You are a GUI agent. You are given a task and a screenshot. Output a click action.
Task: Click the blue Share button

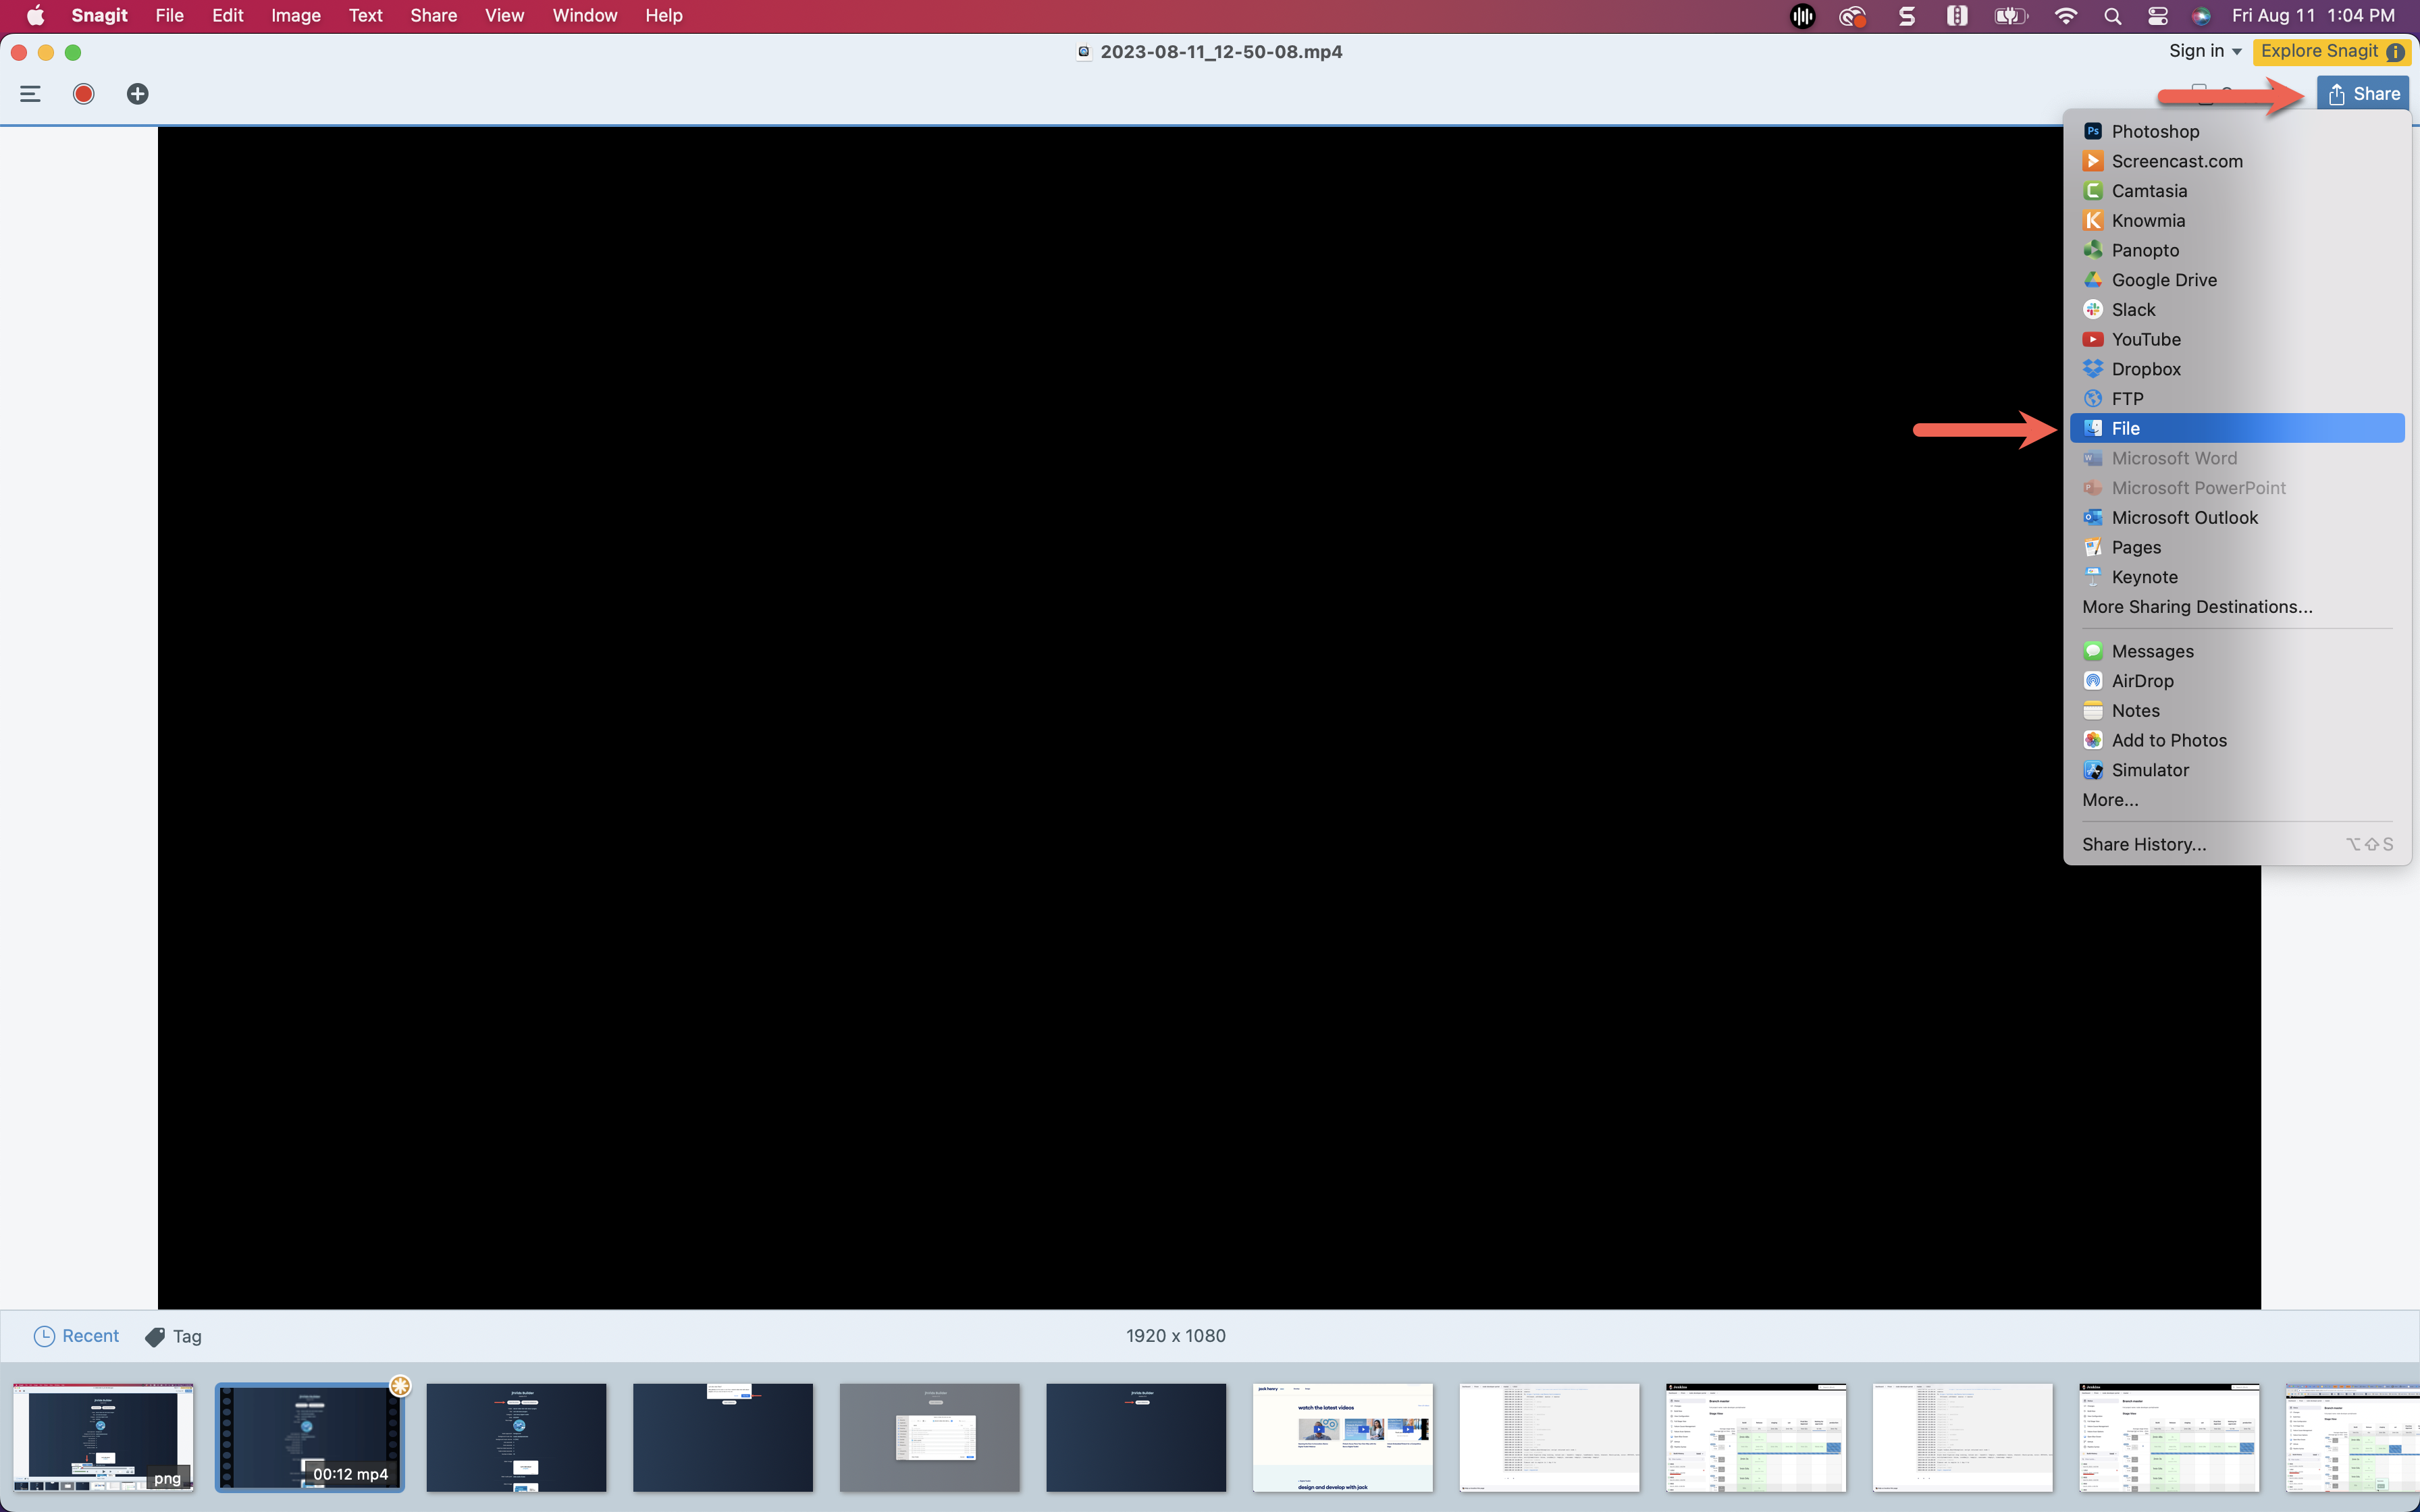pos(2362,94)
